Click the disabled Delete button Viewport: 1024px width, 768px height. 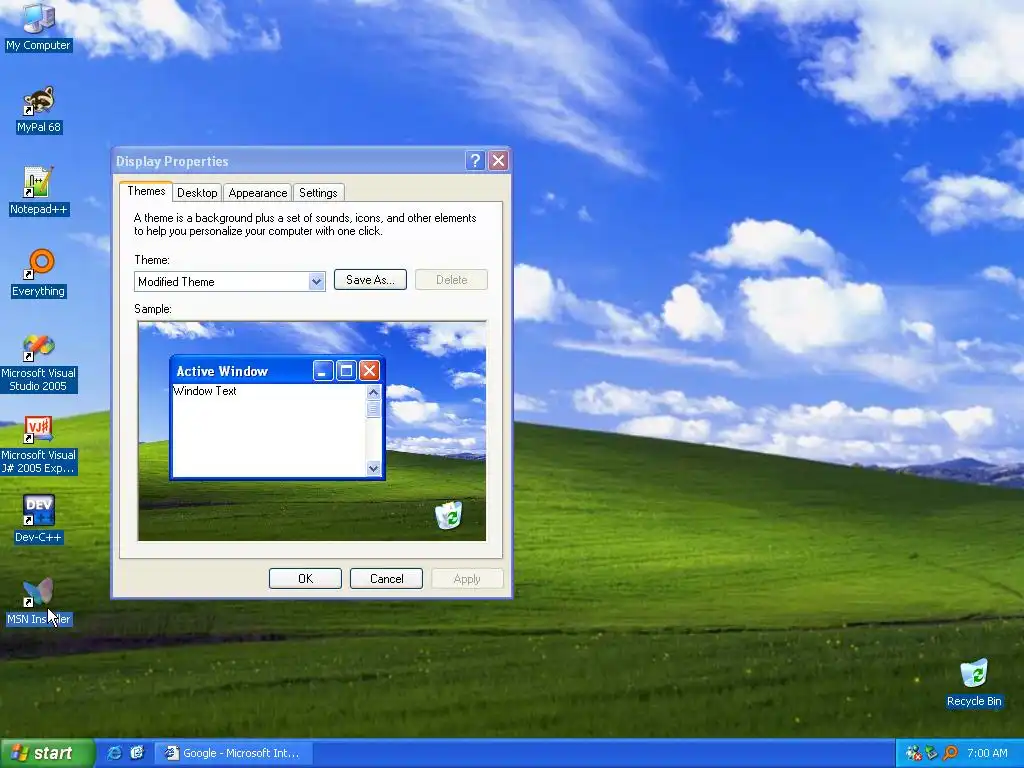pyautogui.click(x=451, y=280)
